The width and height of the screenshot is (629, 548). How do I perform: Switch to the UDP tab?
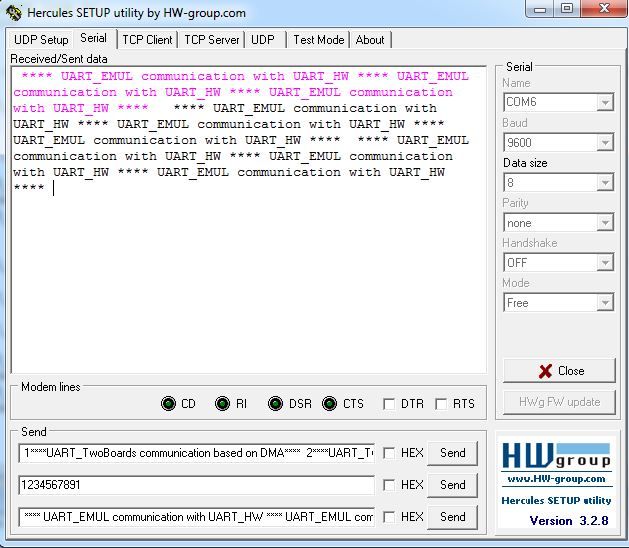pos(263,40)
